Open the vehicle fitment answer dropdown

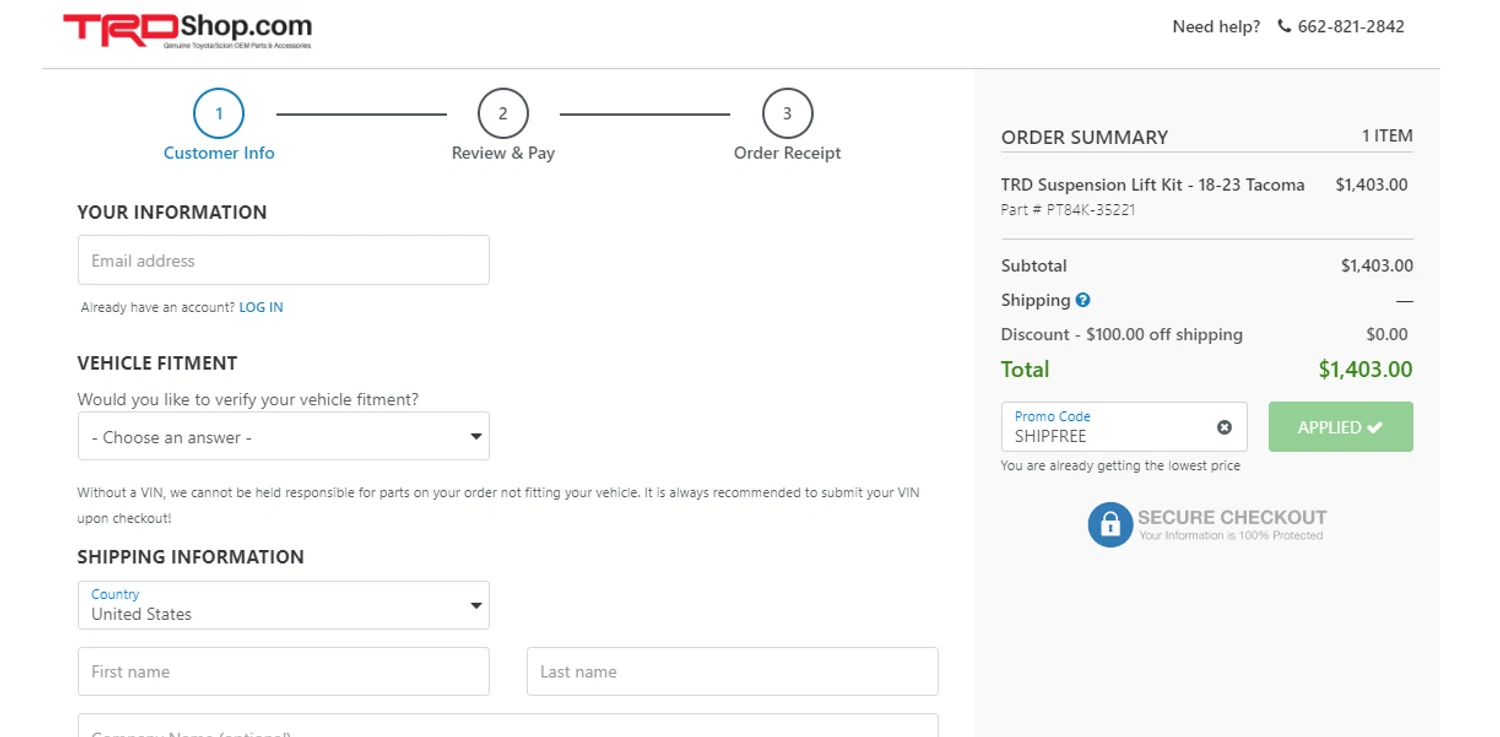click(283, 436)
